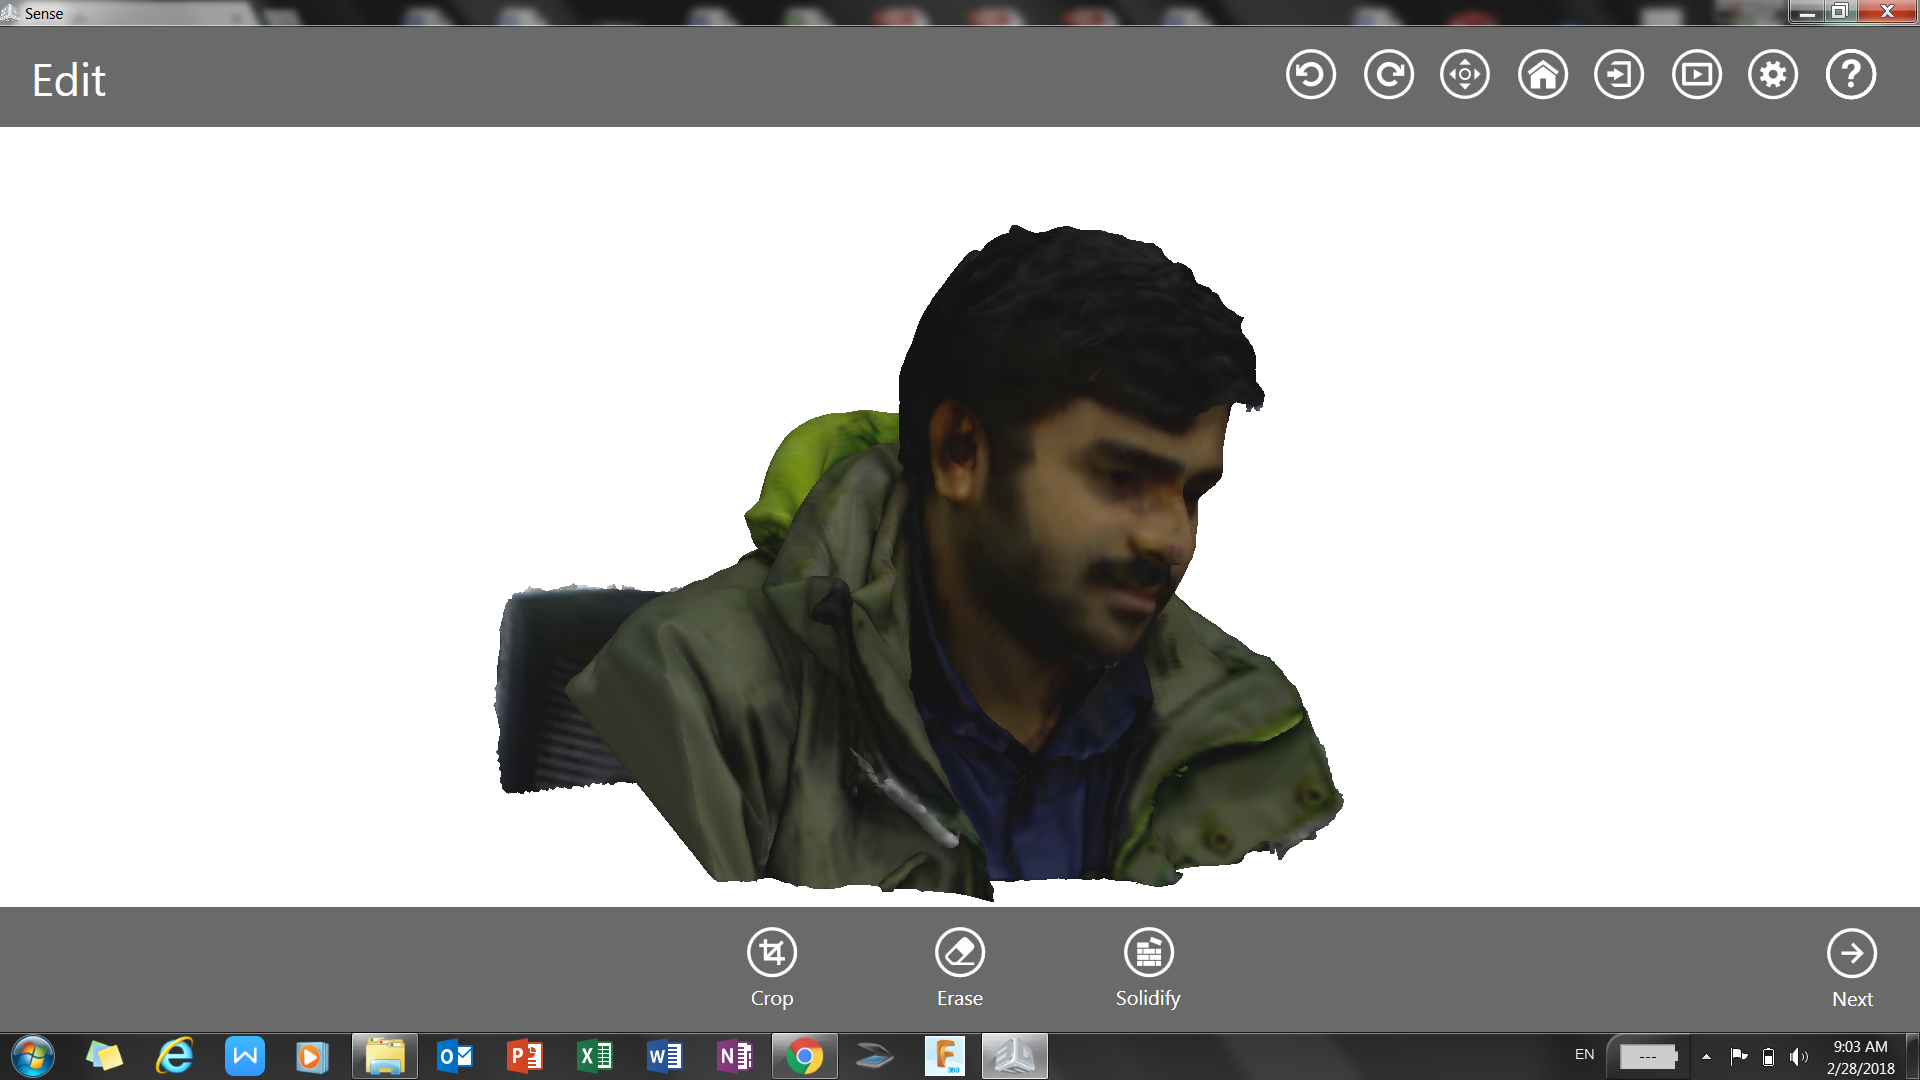Click the import/sign-in arrow icon

[1619, 75]
